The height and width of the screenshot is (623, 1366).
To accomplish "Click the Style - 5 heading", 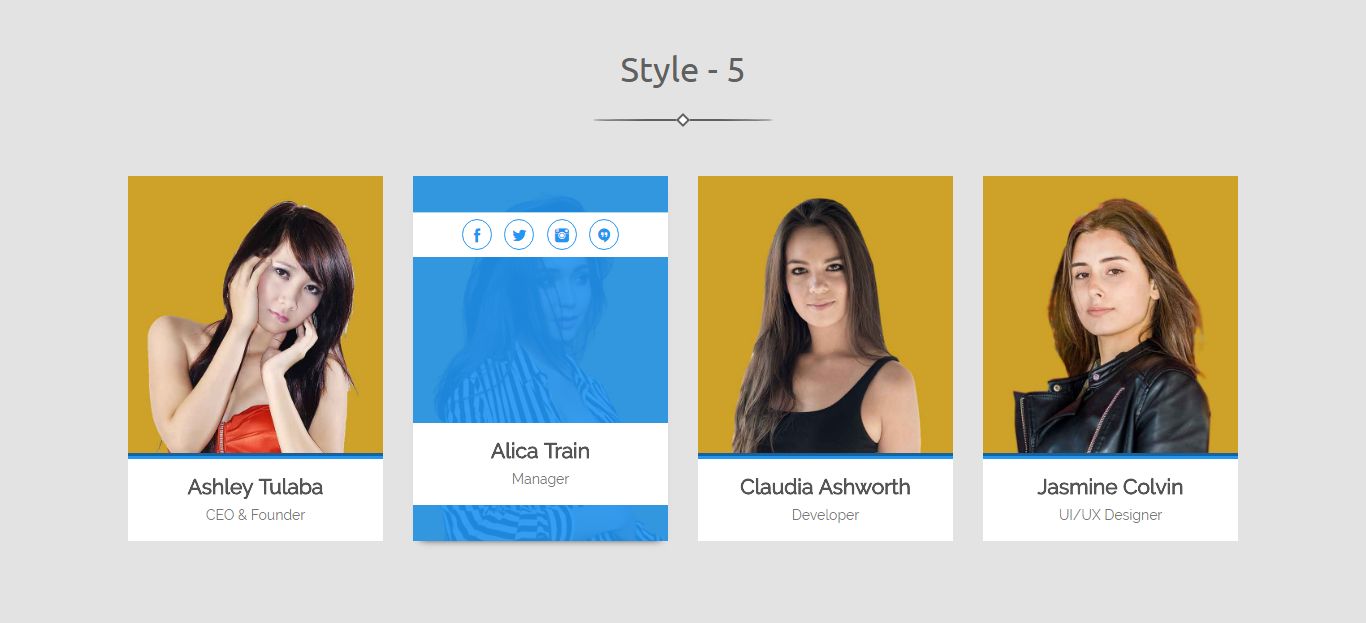I will point(683,70).
